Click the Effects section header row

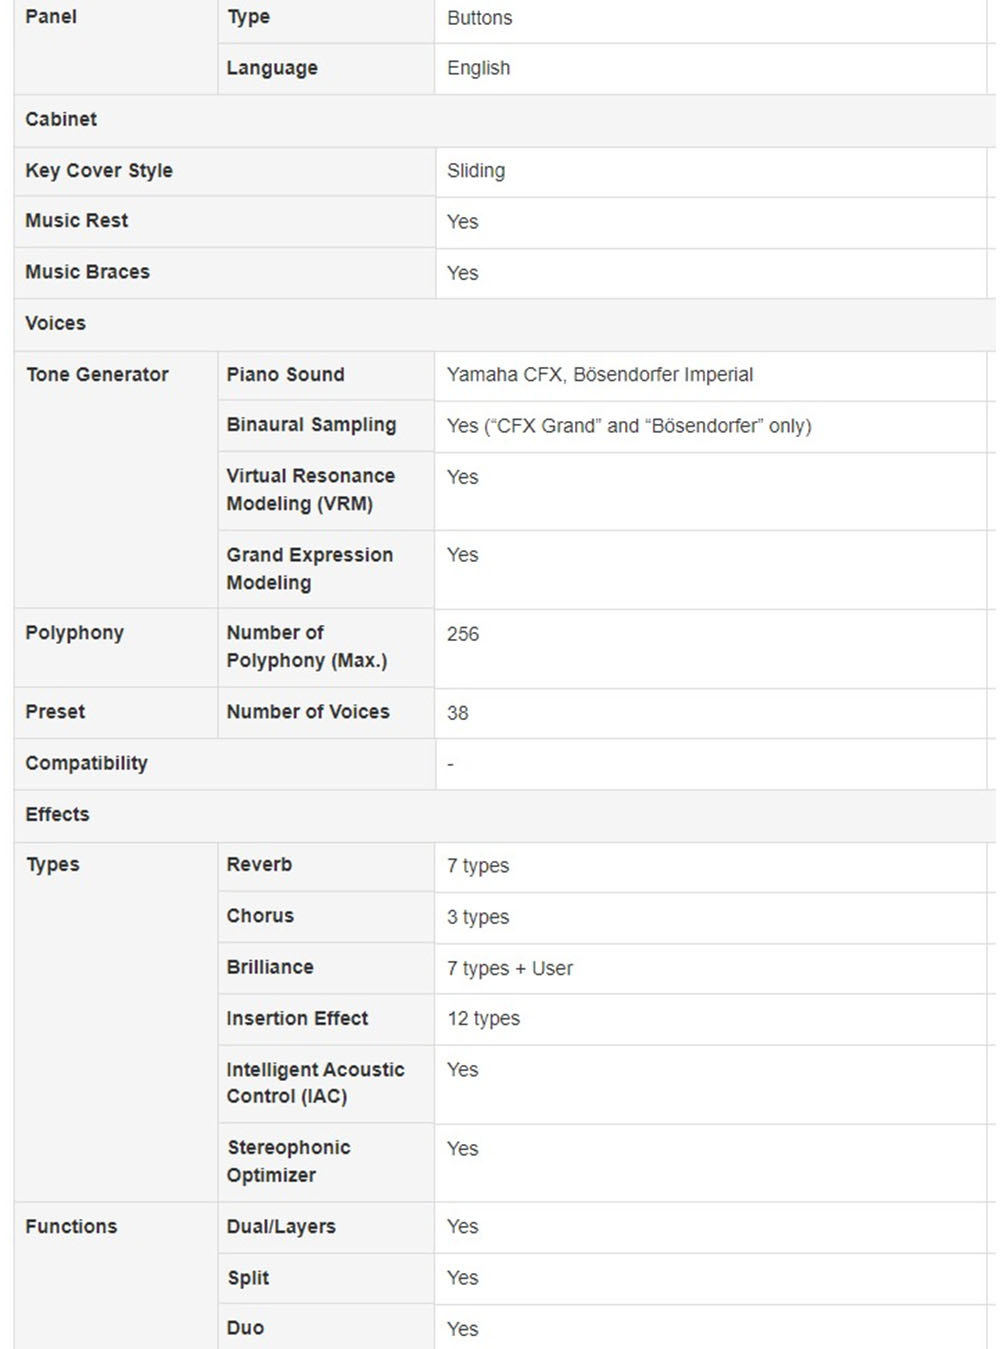pyautogui.click(x=505, y=815)
